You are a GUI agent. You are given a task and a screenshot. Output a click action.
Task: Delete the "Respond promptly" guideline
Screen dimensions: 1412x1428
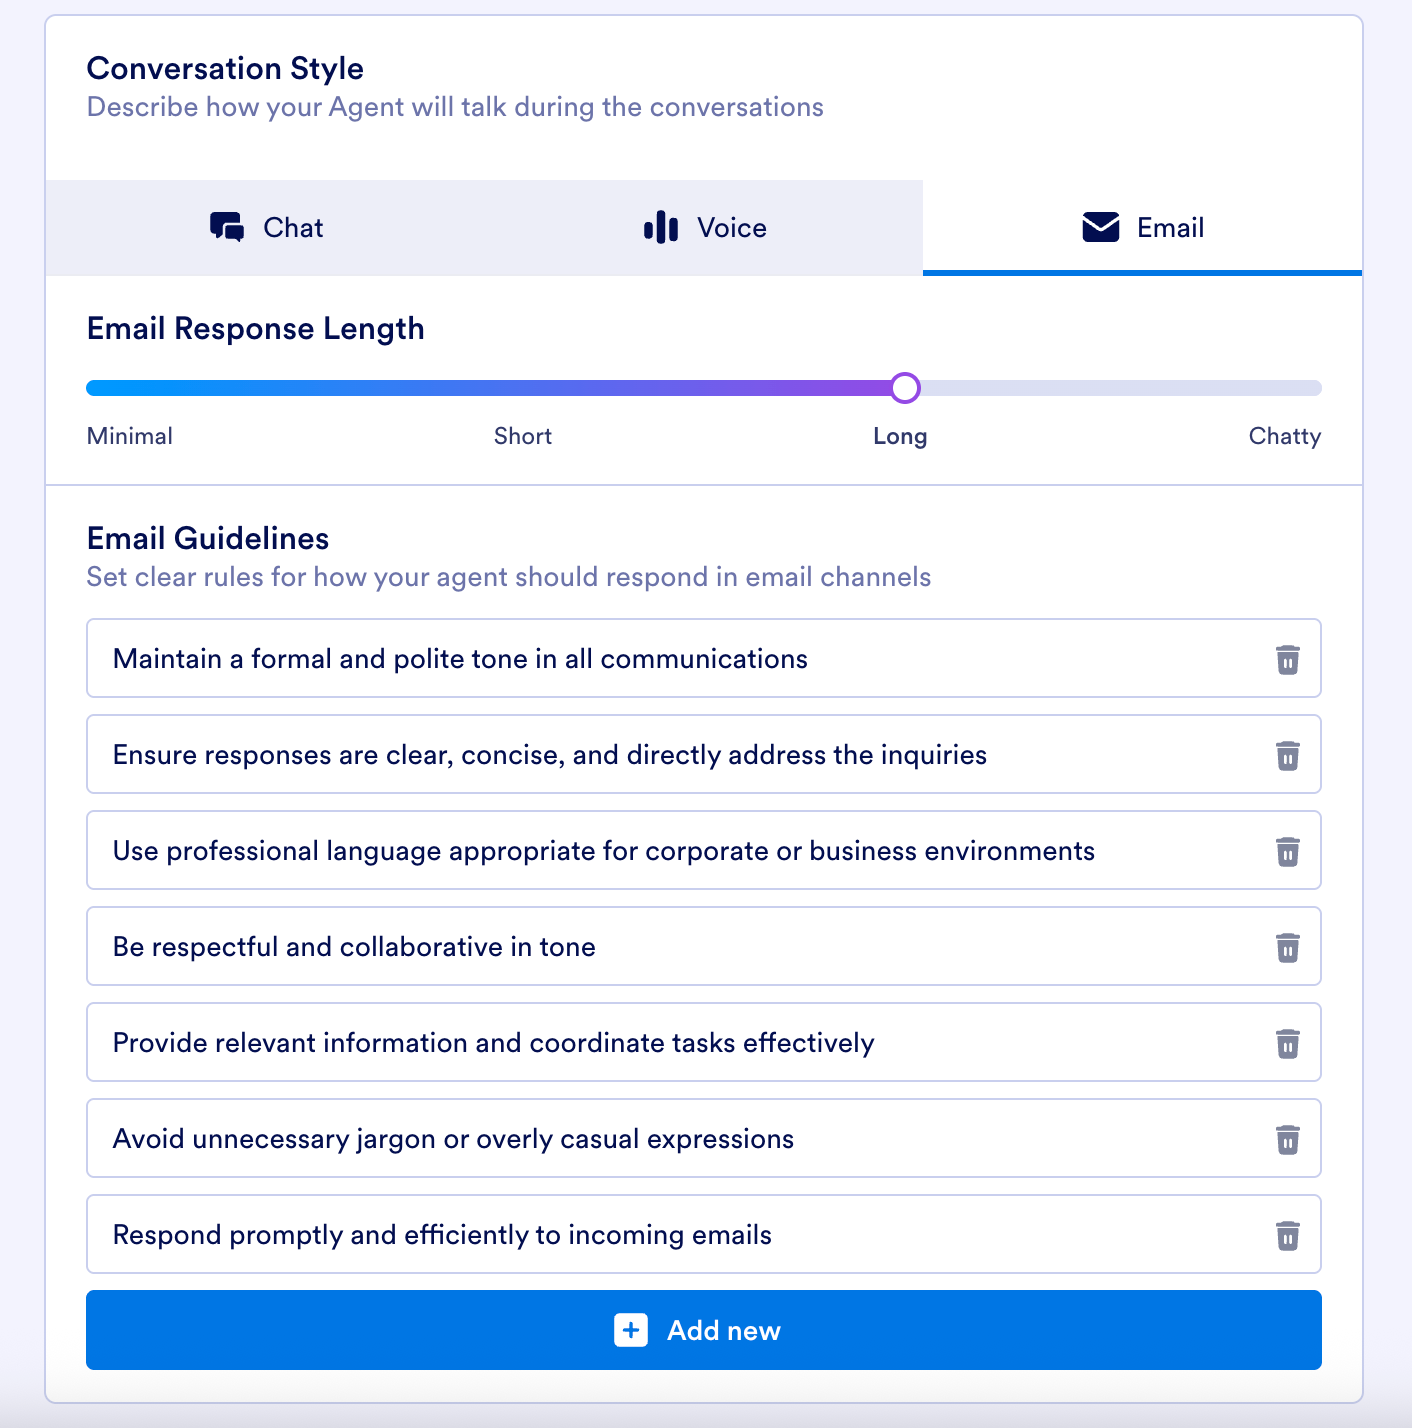1287,1235
